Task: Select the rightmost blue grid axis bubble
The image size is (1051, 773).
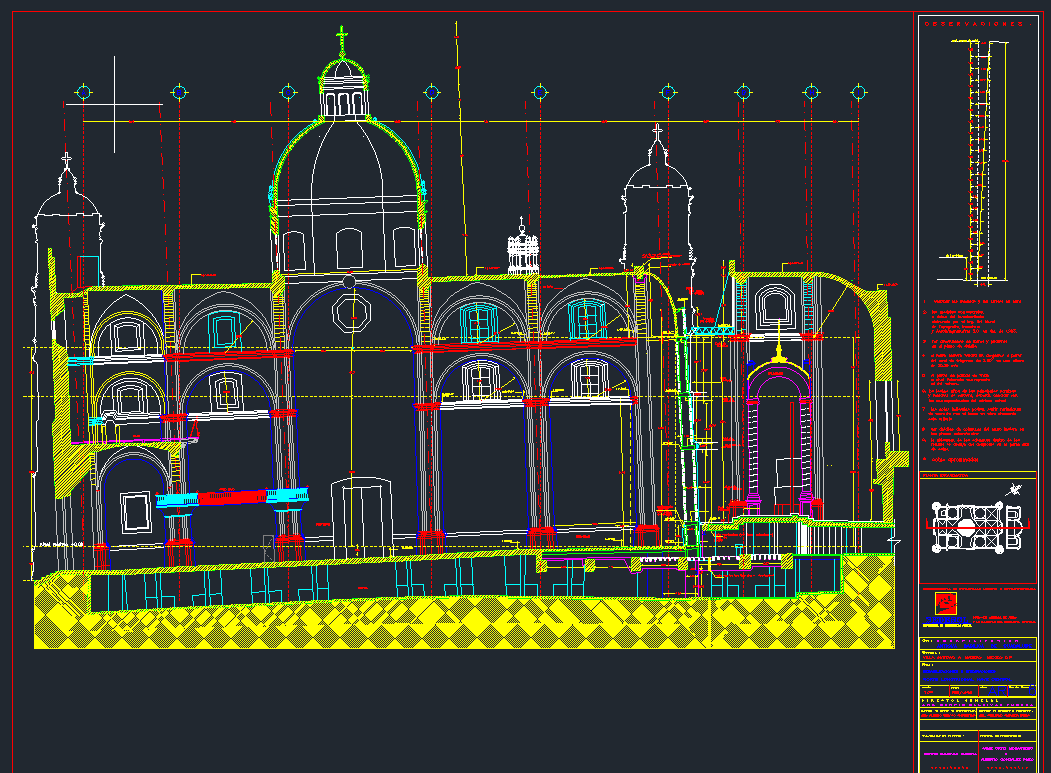Action: pyautogui.click(x=858, y=92)
